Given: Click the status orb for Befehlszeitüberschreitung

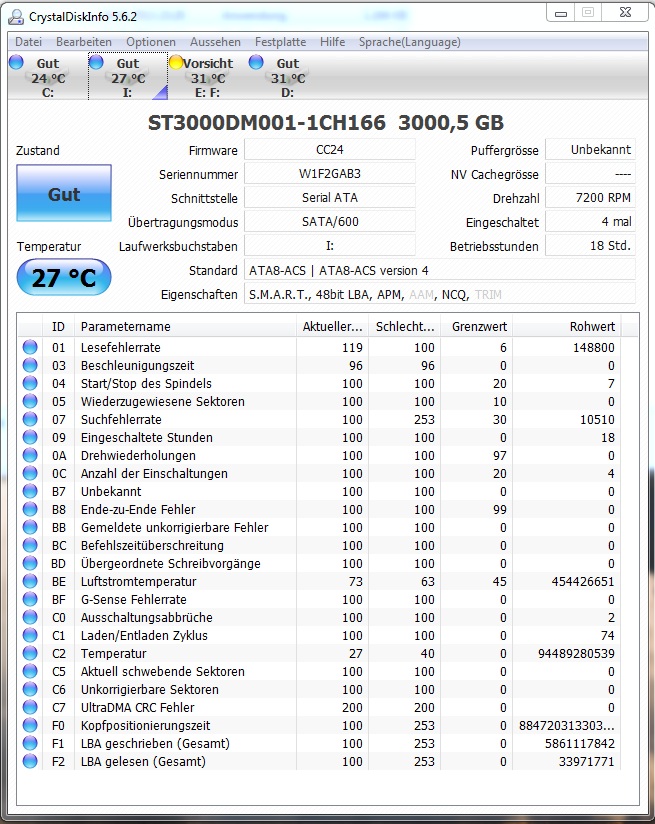Looking at the screenshot, I should pos(30,545).
